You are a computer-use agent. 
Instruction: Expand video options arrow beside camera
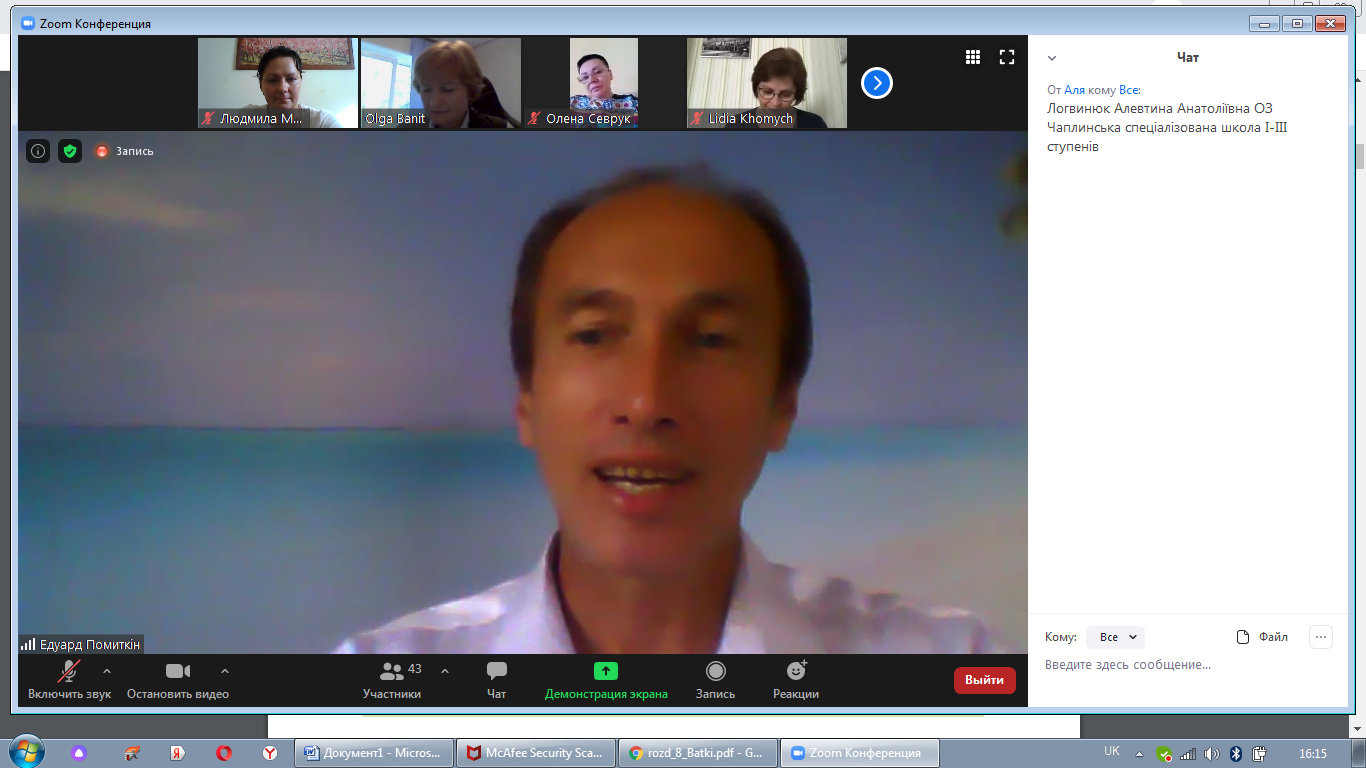point(225,671)
